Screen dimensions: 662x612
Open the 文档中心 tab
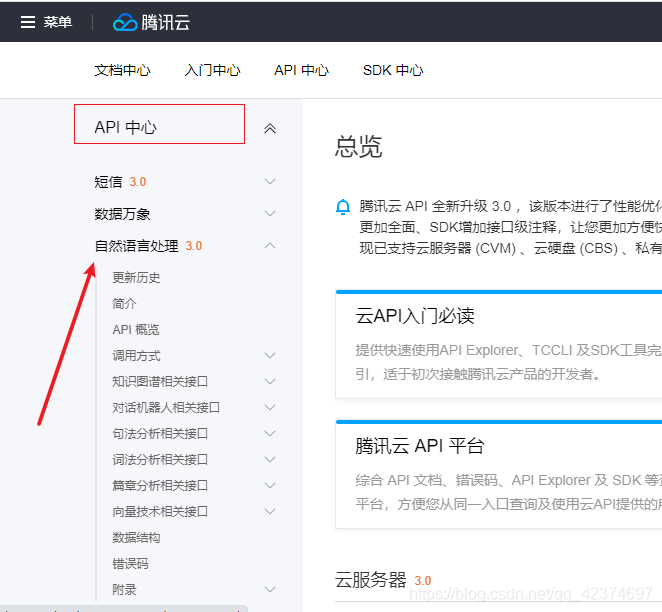[x=122, y=70]
